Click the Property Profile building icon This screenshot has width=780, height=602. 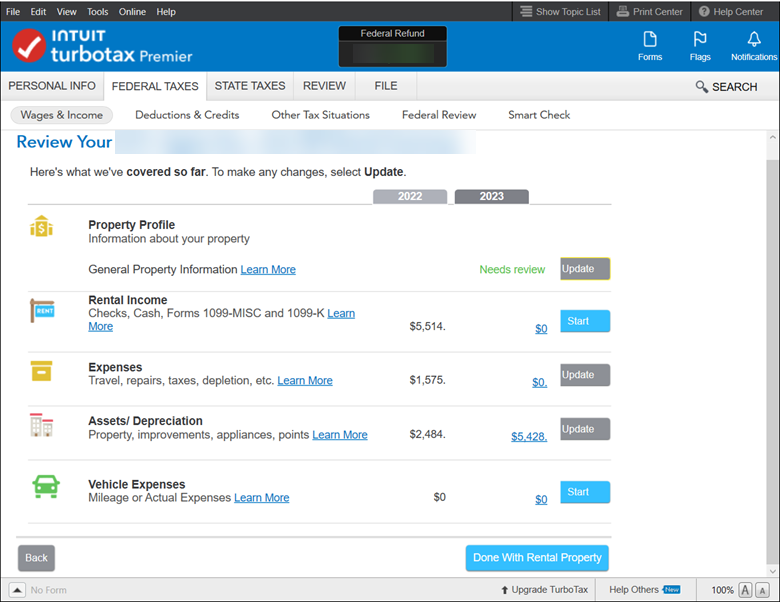[41, 226]
